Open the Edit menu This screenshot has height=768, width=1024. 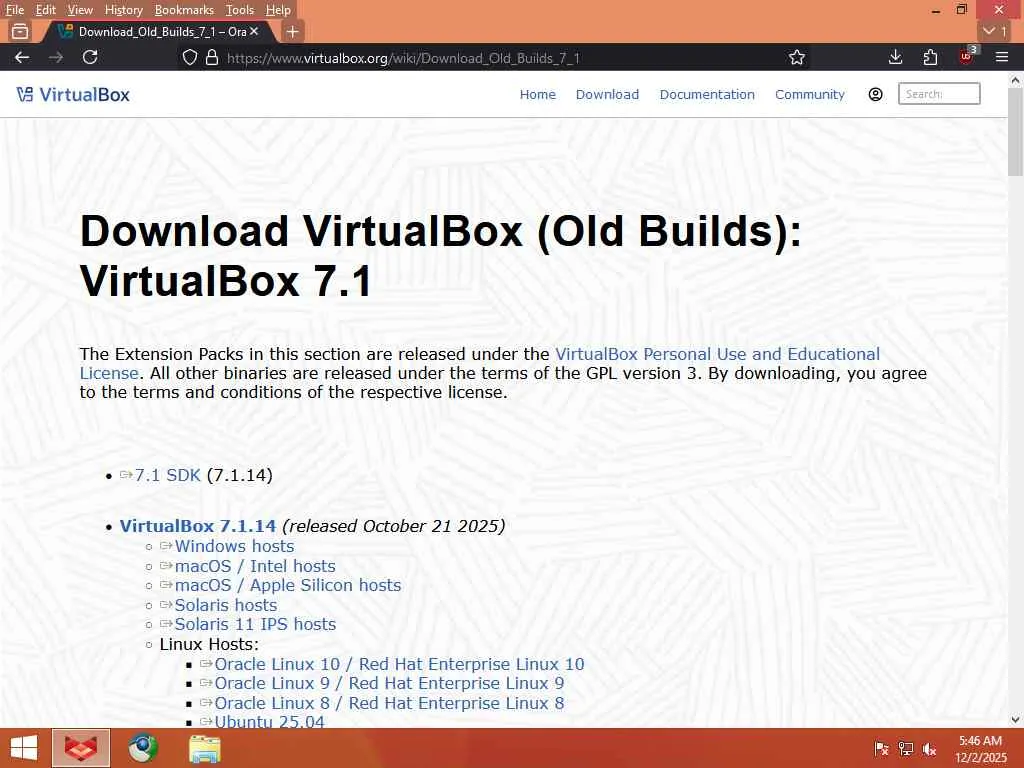click(46, 10)
